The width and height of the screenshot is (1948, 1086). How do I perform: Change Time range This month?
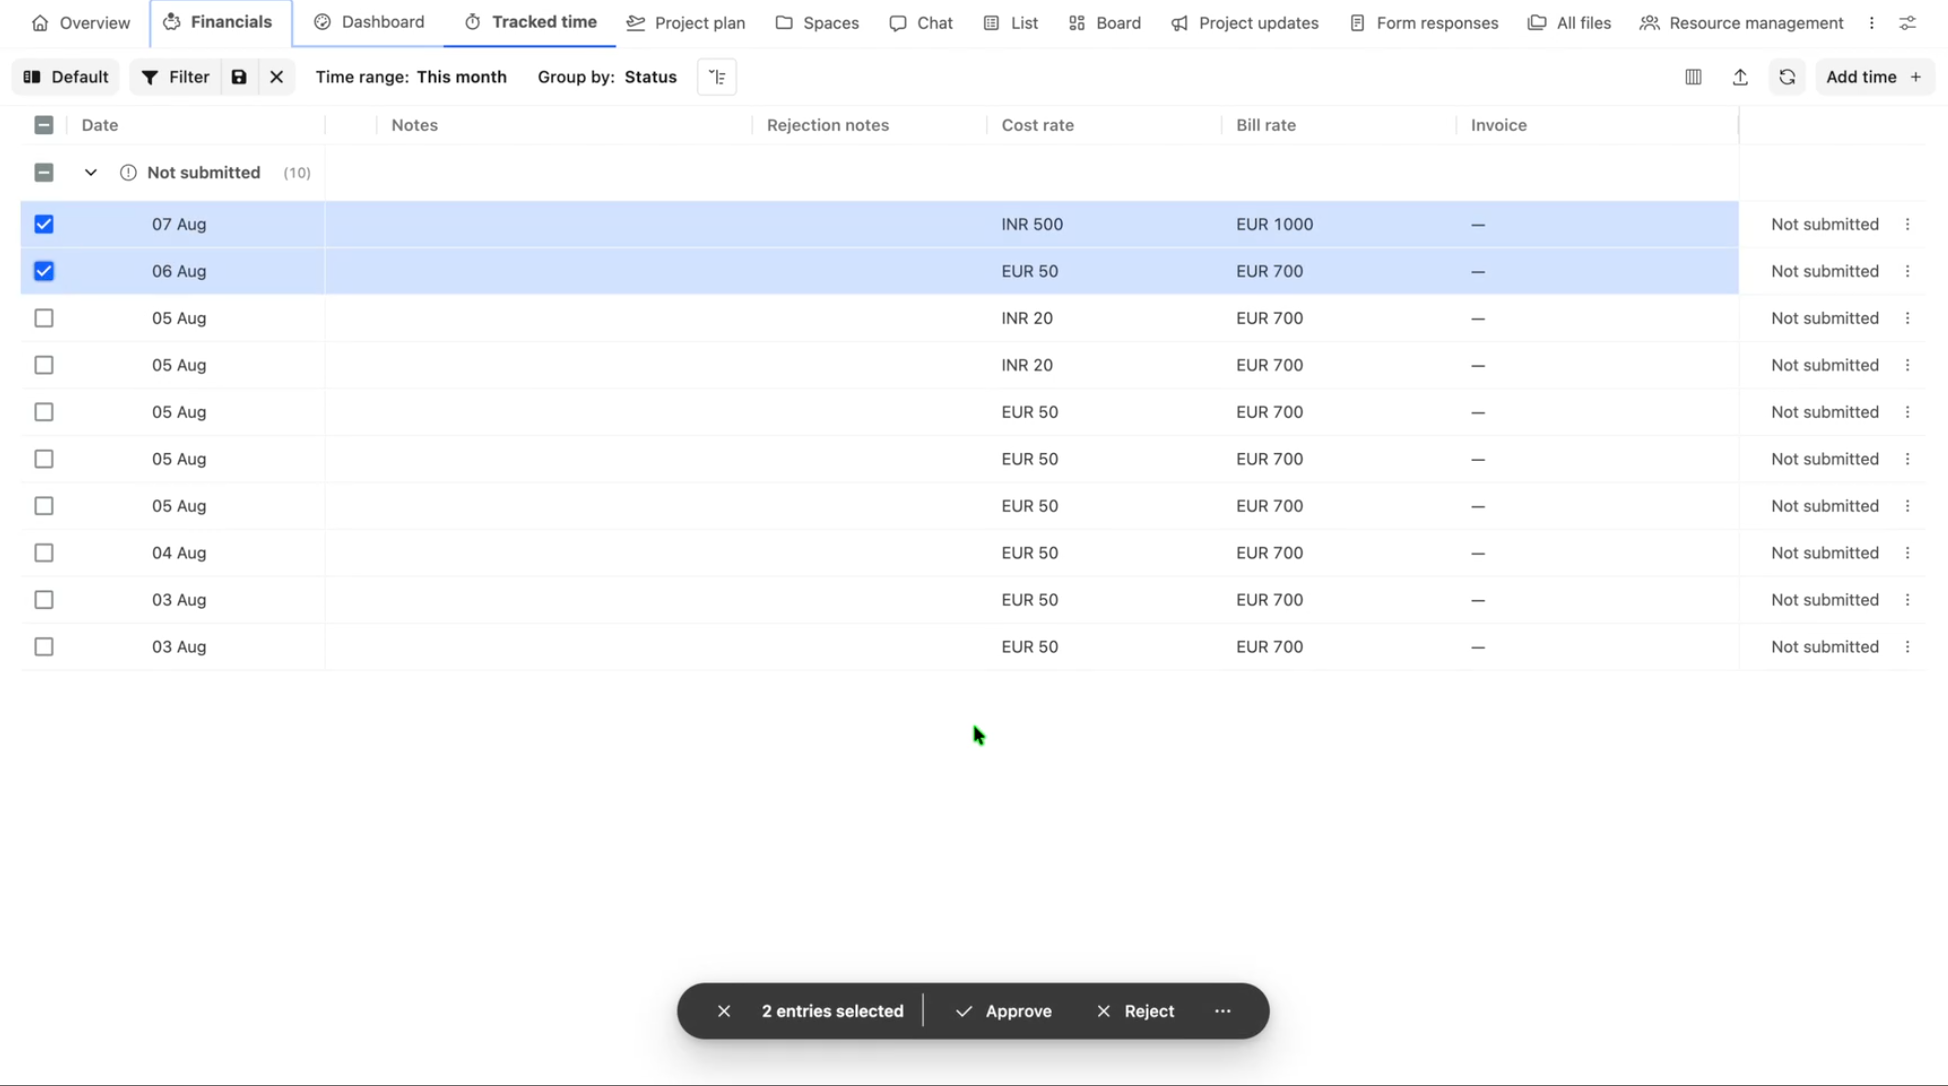click(411, 77)
